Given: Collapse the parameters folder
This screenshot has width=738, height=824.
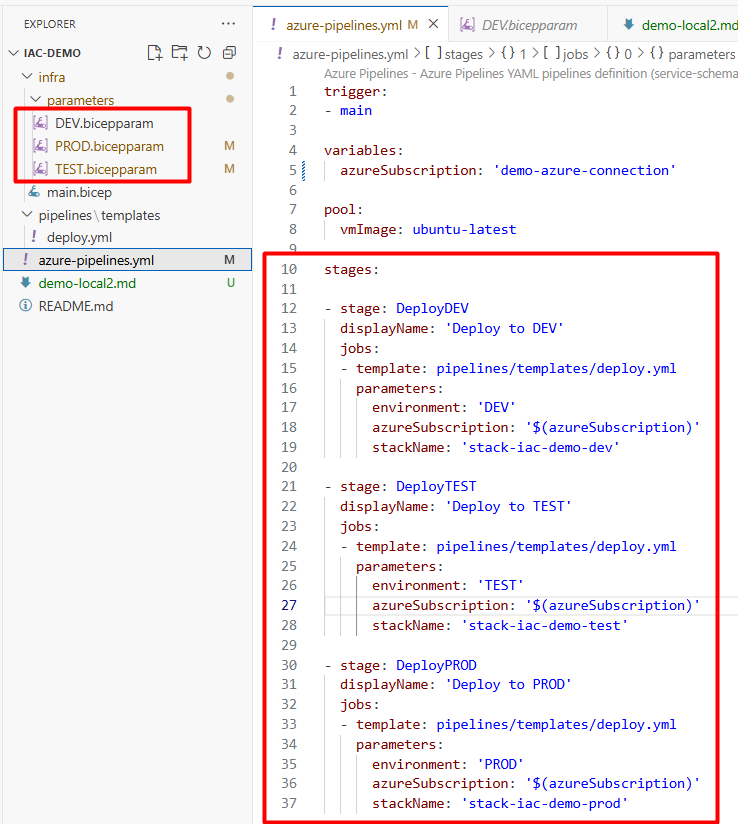Looking at the screenshot, I should pos(35,100).
